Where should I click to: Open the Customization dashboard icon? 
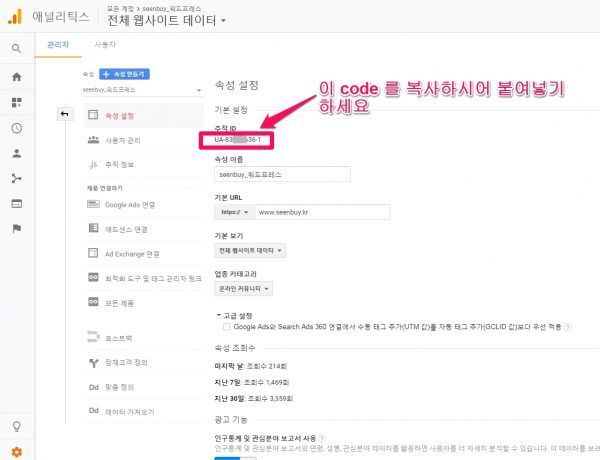(16, 102)
